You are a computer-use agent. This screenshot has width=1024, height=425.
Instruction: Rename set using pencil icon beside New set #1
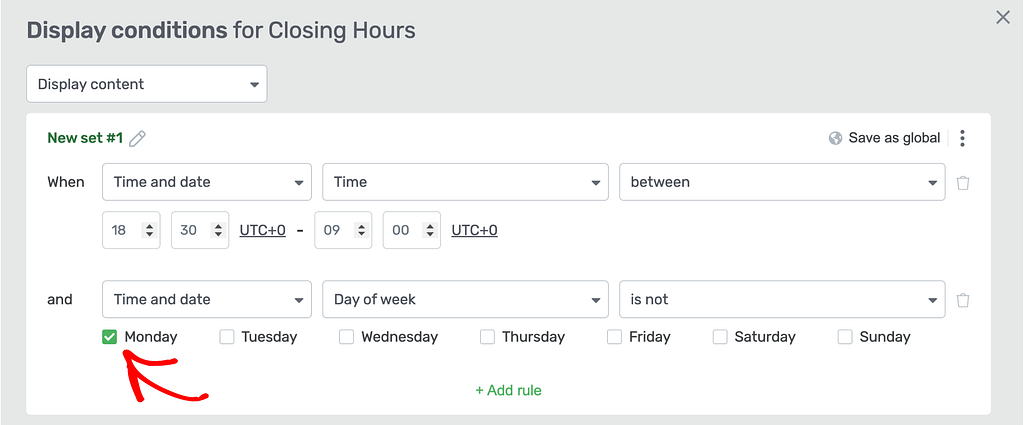coord(137,138)
